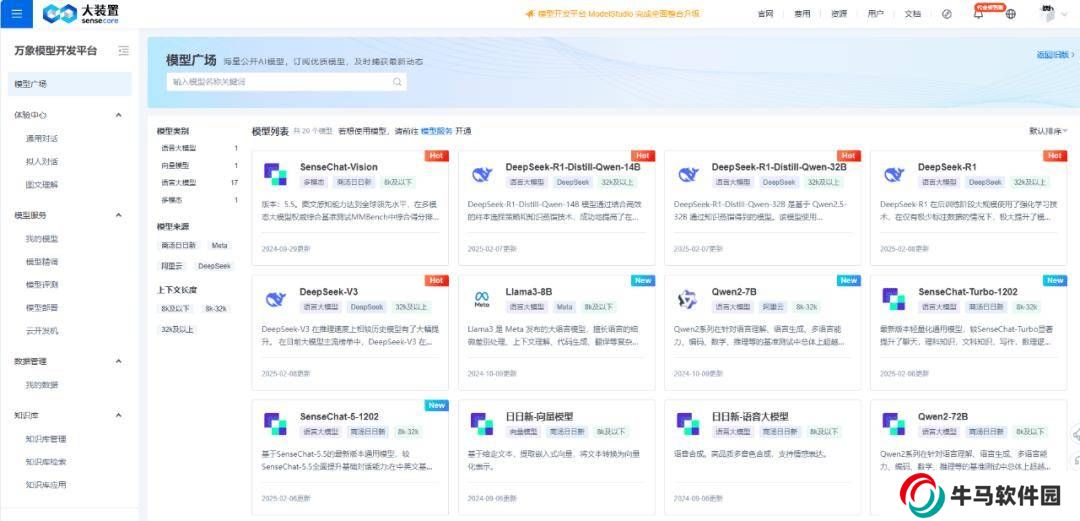Viewport: 1080px width, 521px height.
Task: Click the model name search input field
Action: point(278,82)
